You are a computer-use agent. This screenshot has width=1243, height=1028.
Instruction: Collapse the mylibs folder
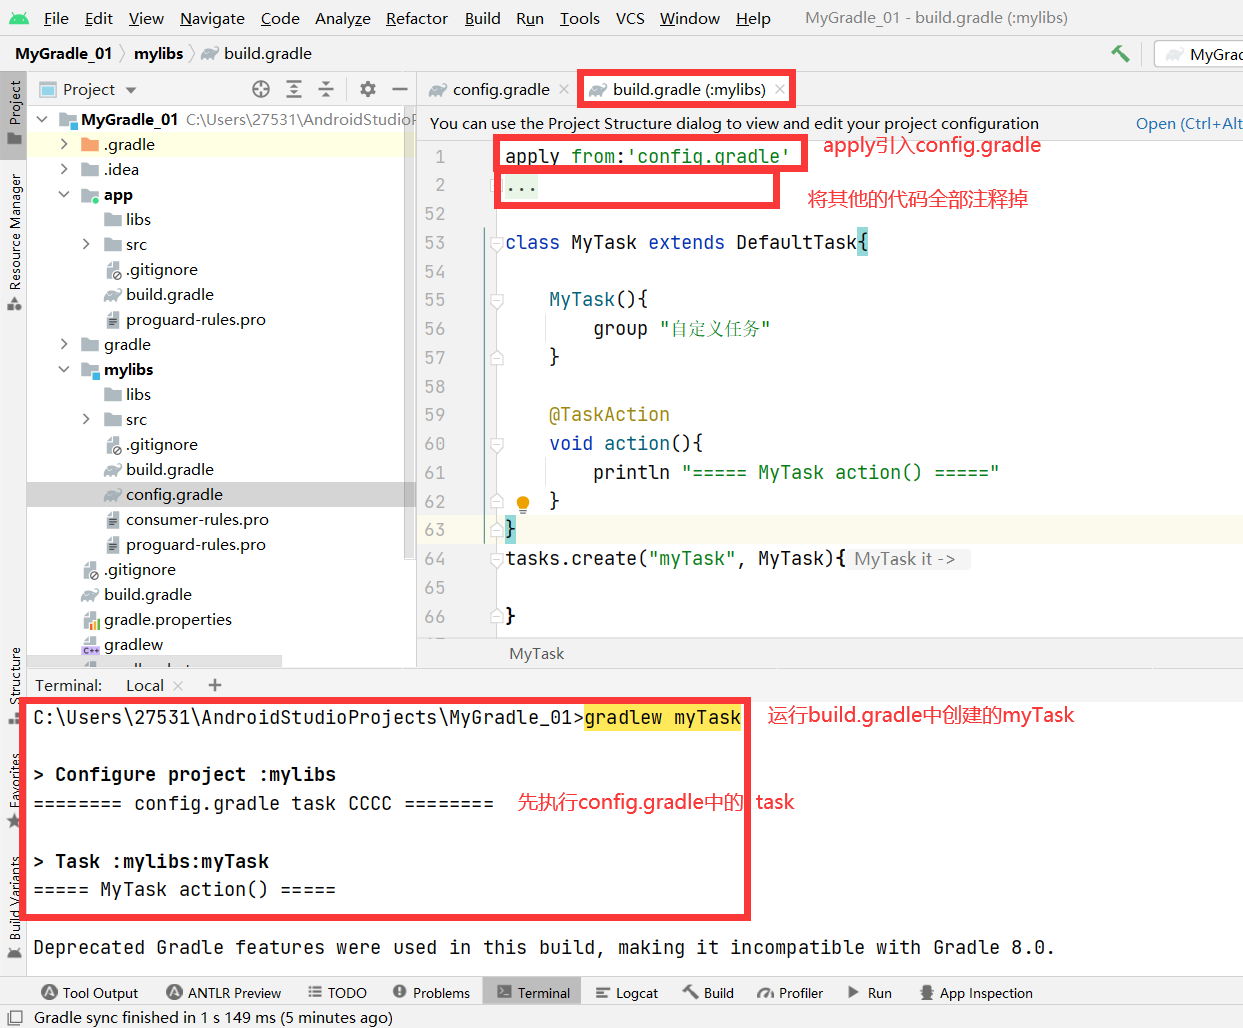pyautogui.click(x=64, y=369)
